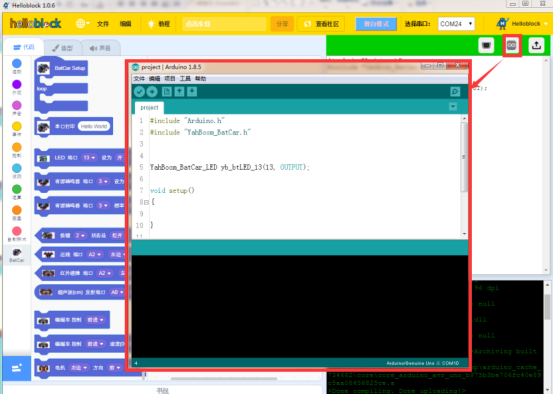Click the chip icon in green bar

tap(486, 45)
